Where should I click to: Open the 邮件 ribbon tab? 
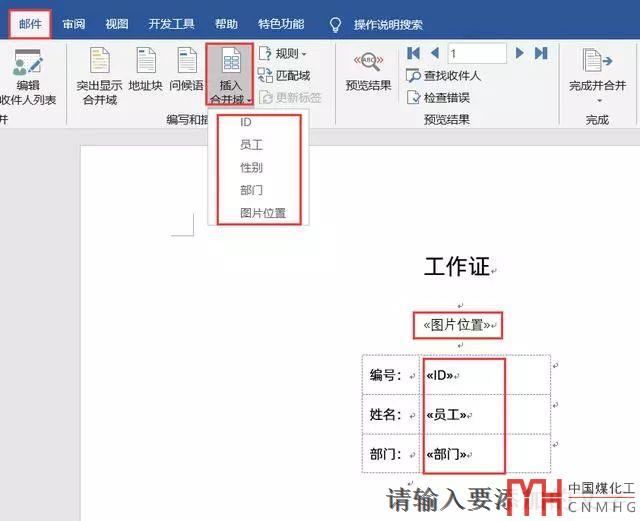[x=30, y=24]
